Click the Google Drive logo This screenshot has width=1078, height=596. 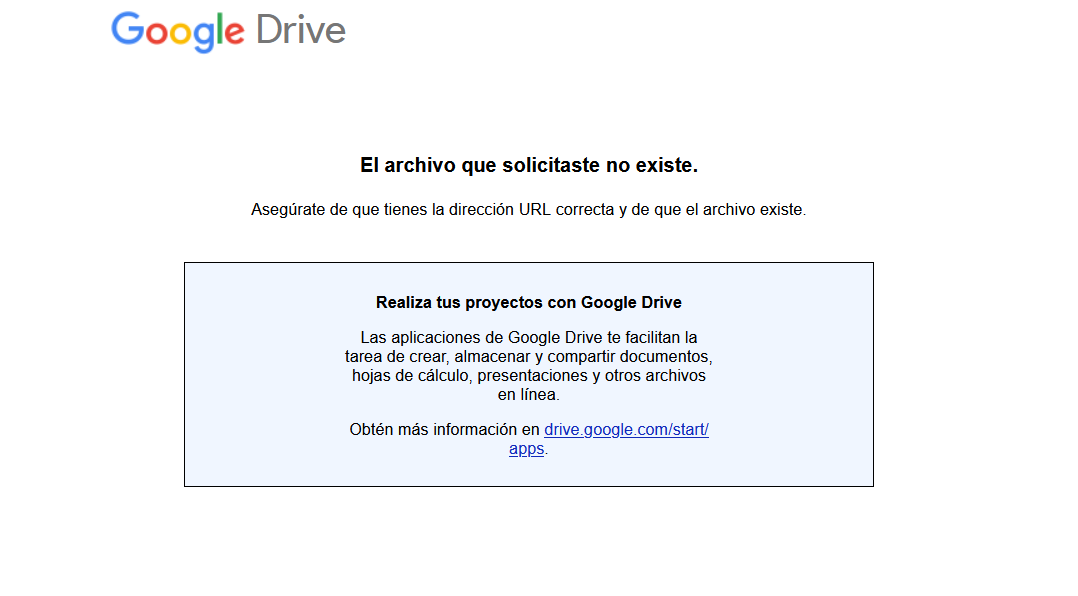click(228, 31)
